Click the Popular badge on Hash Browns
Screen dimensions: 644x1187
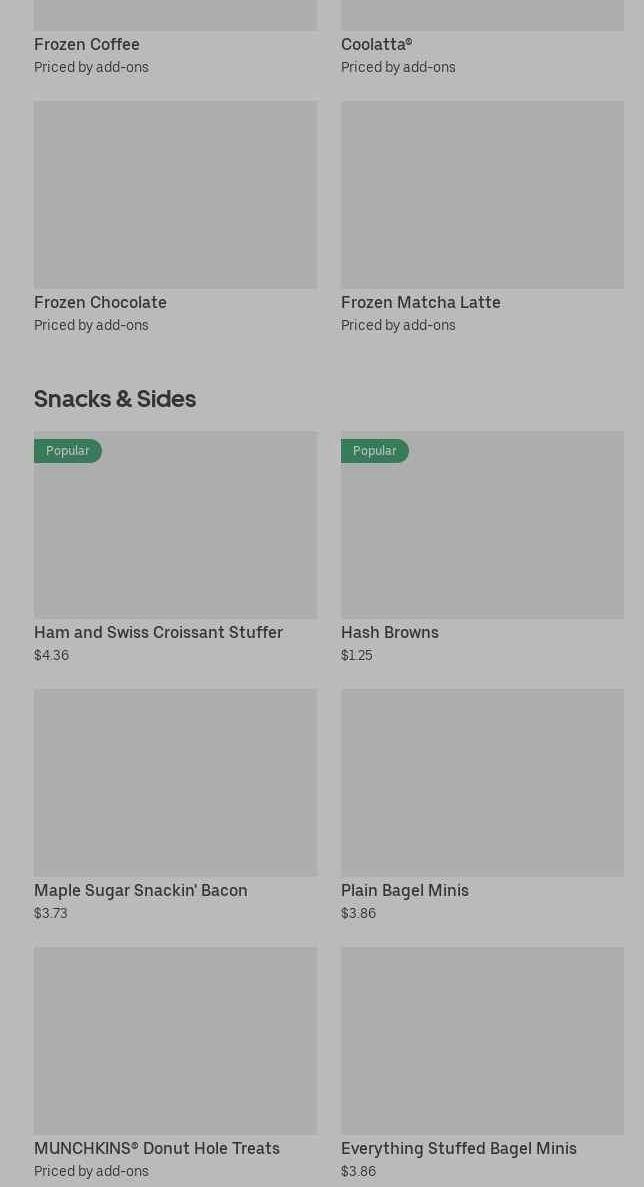[375, 451]
